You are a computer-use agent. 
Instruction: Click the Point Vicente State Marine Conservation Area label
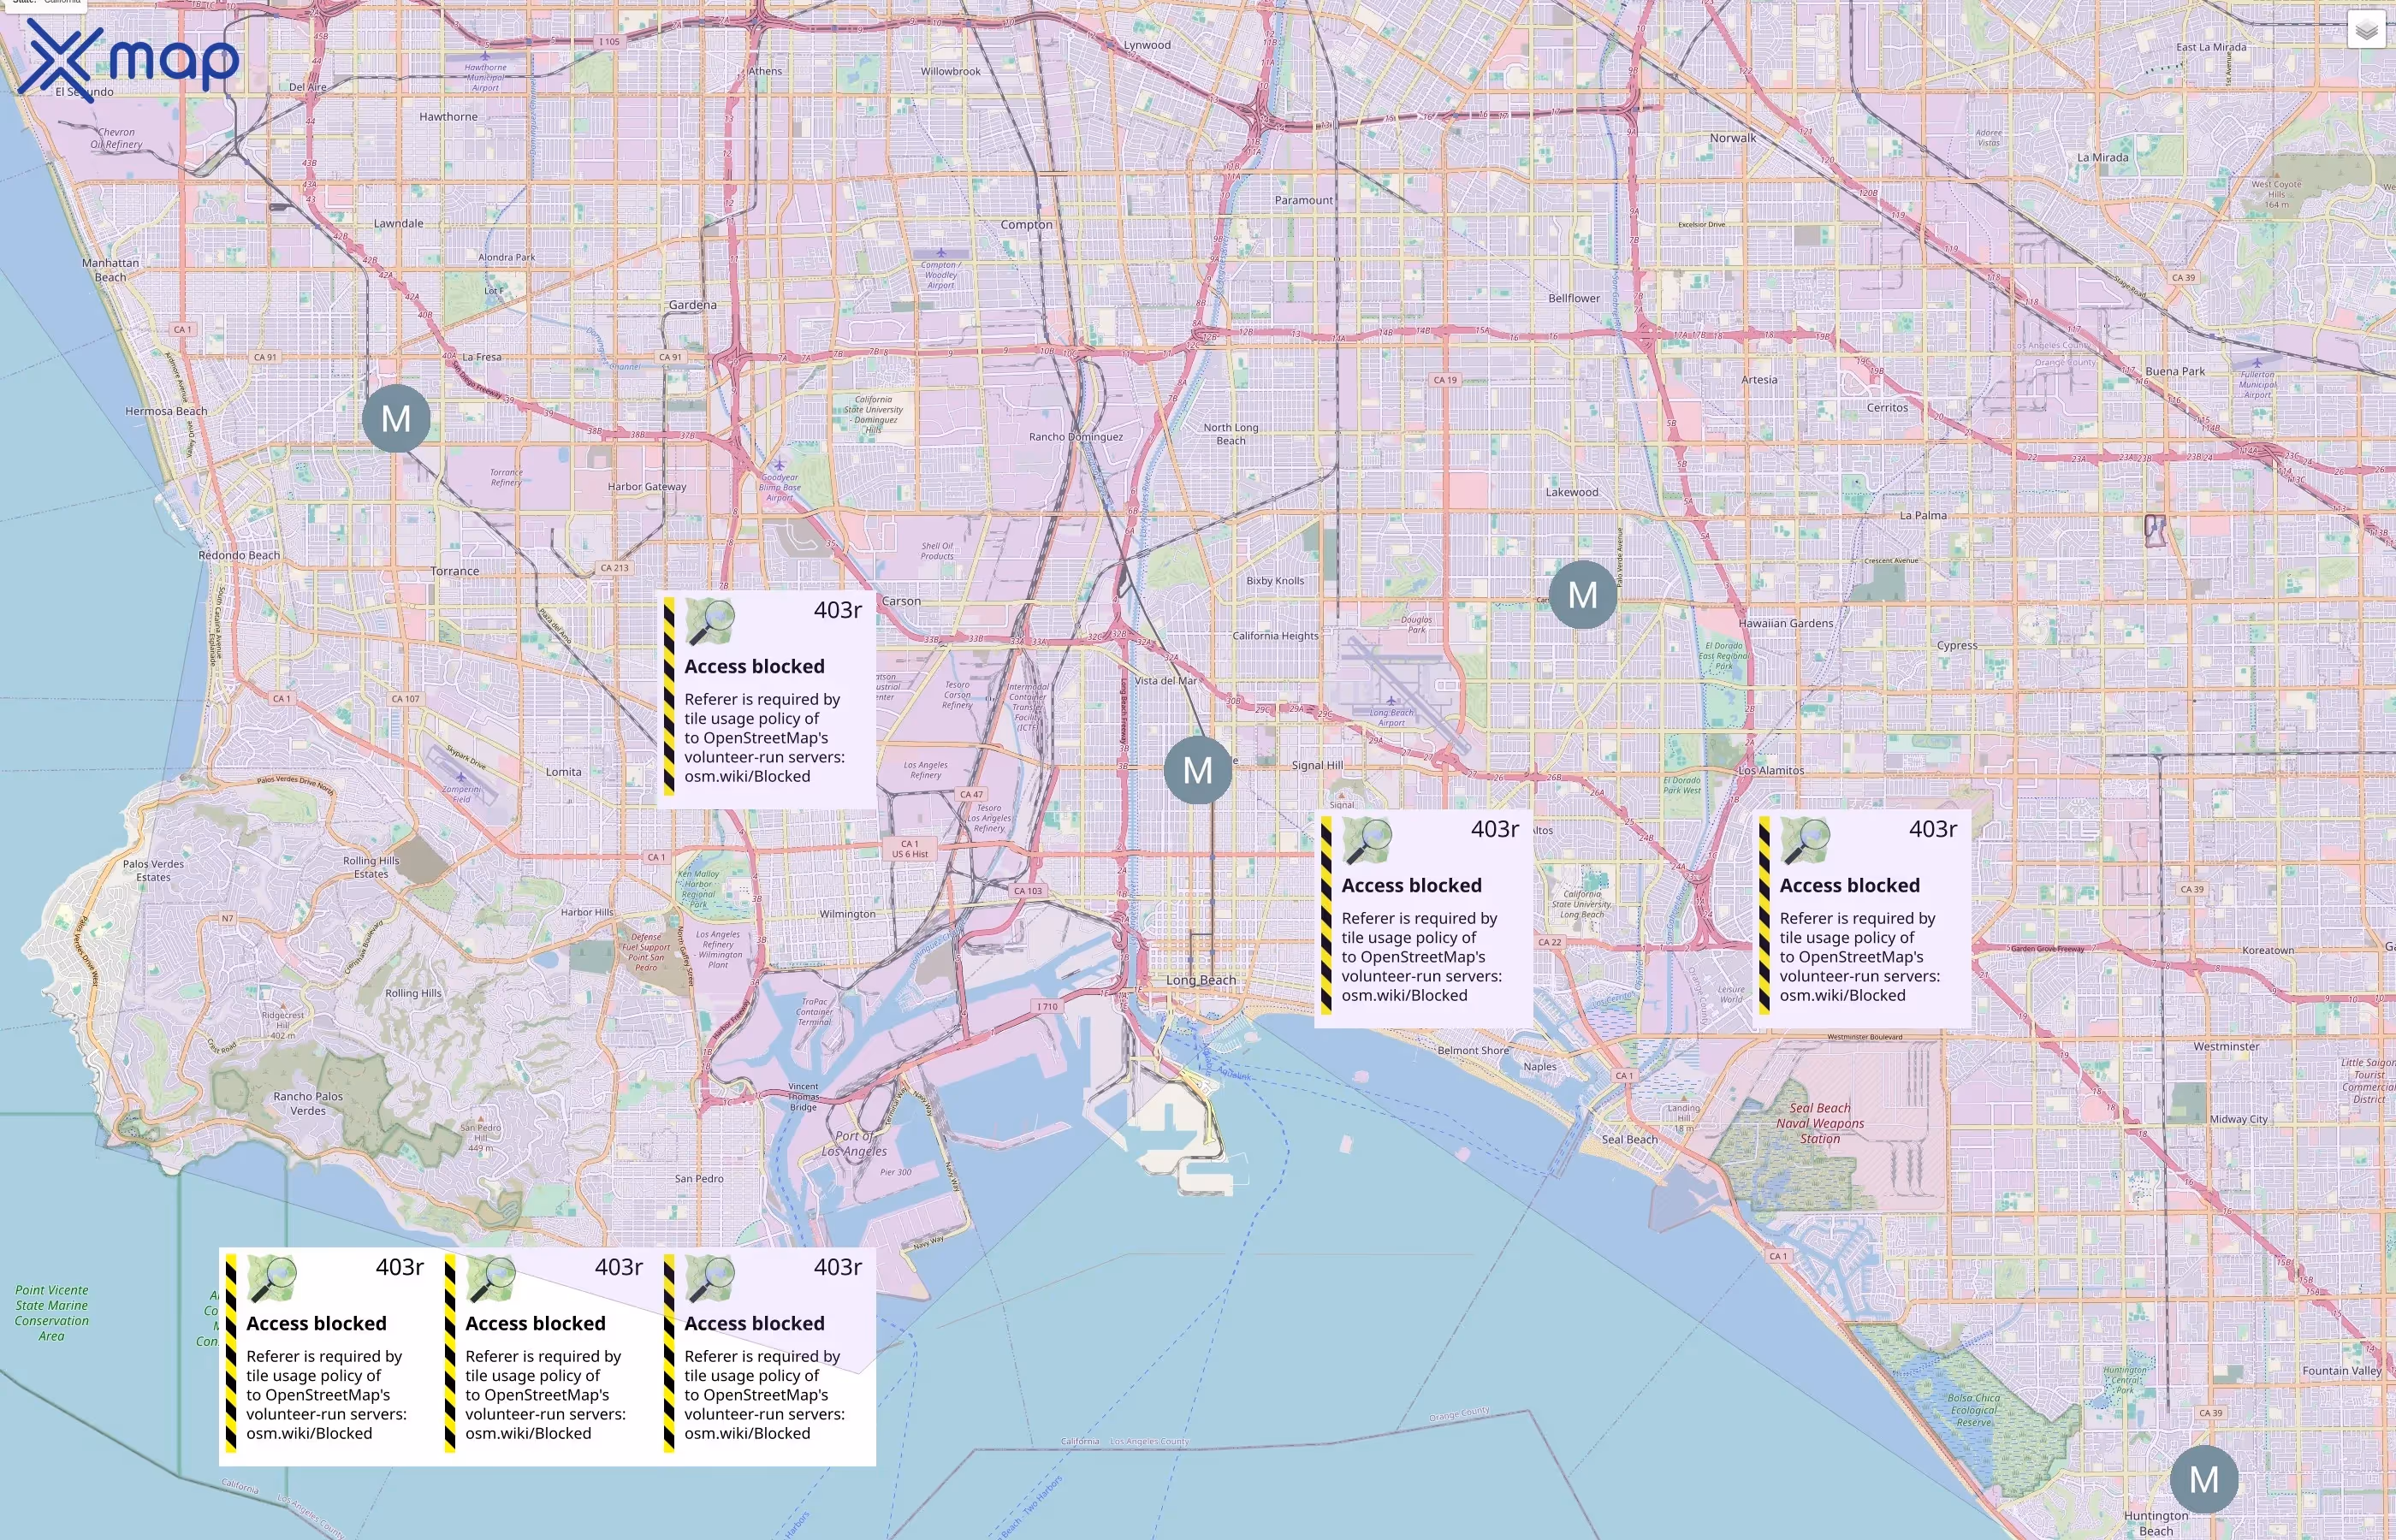(x=52, y=1313)
